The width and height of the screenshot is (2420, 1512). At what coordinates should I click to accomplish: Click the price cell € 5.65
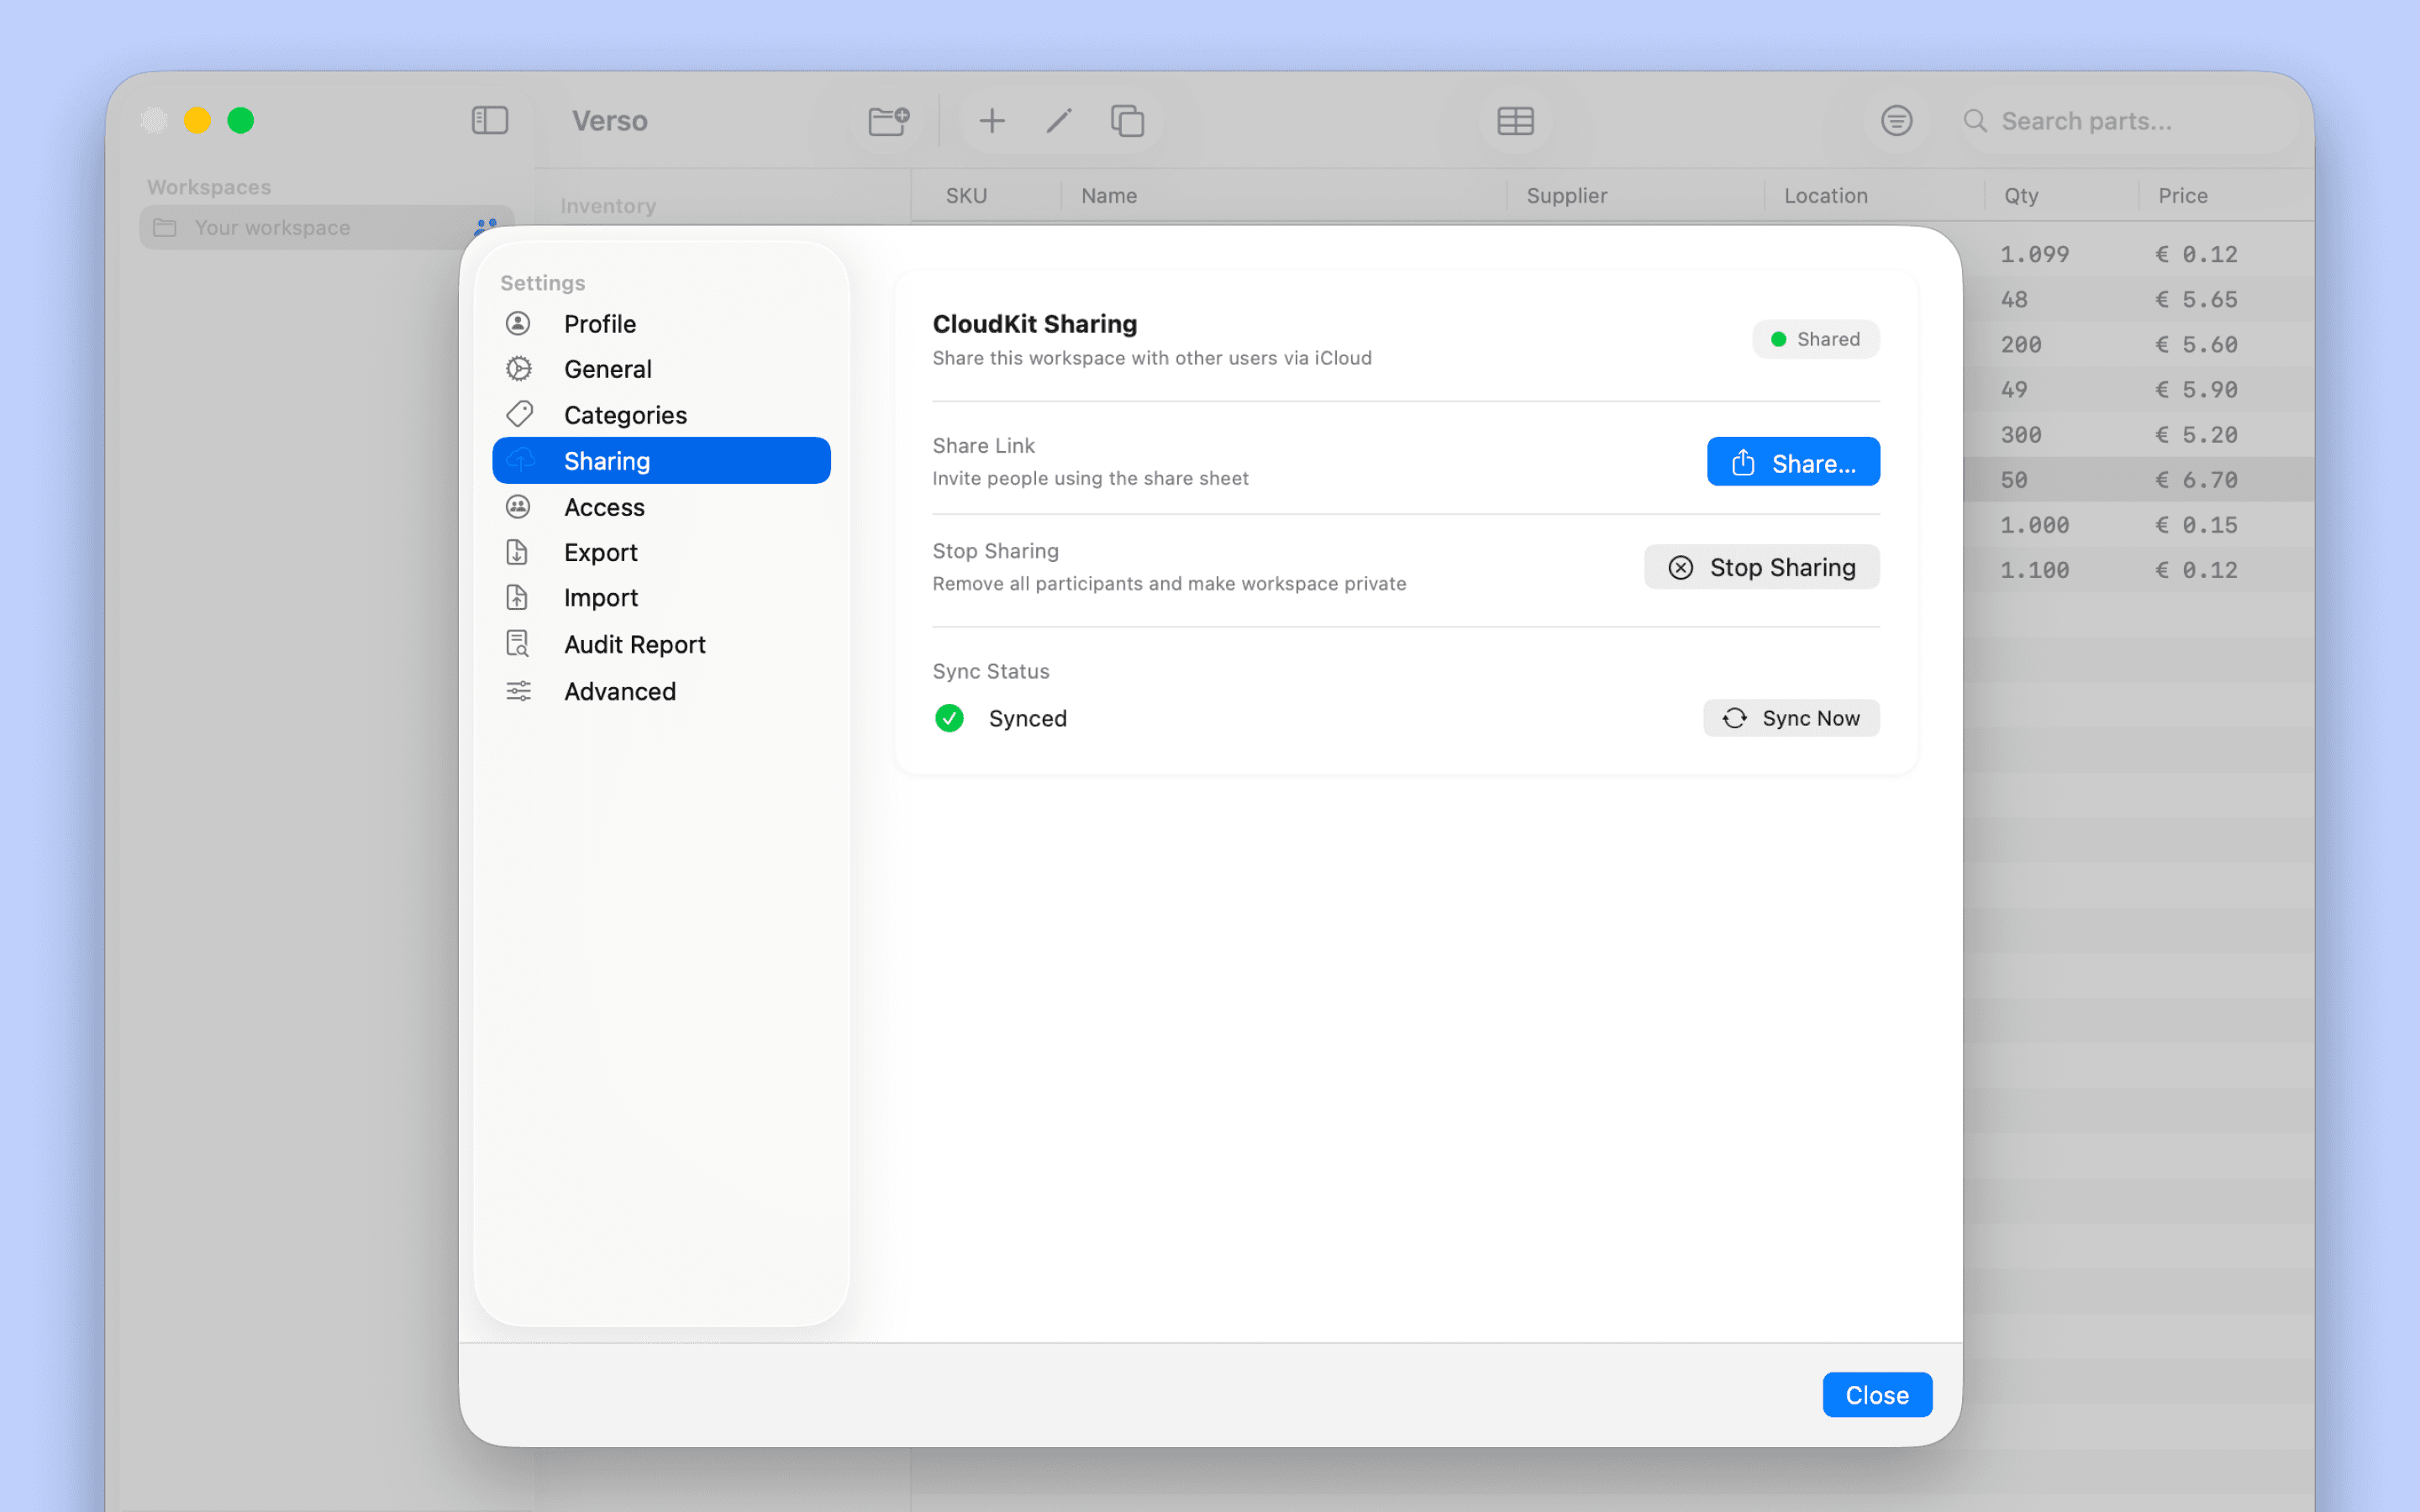[x=2195, y=300]
